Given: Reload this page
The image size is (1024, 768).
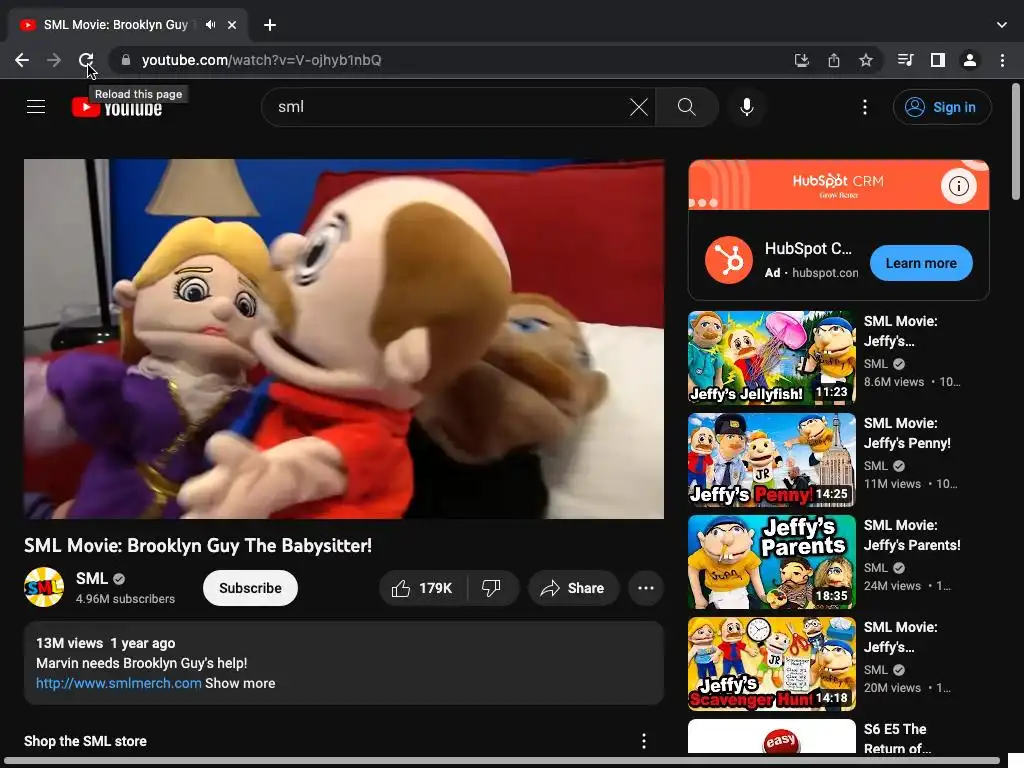Looking at the screenshot, I should [86, 60].
